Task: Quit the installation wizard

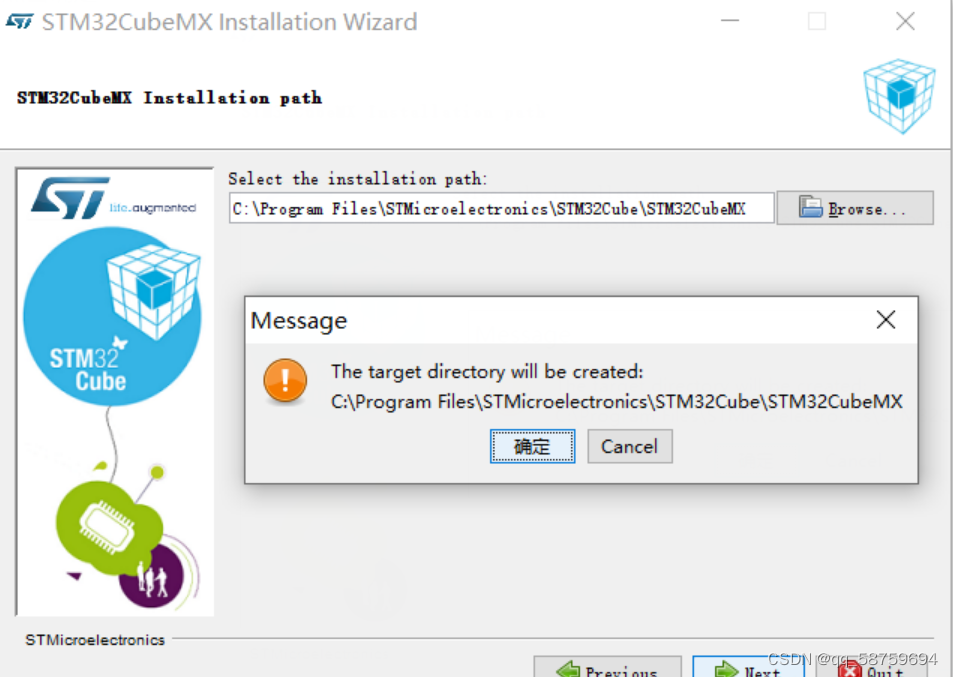Action: tap(870, 667)
